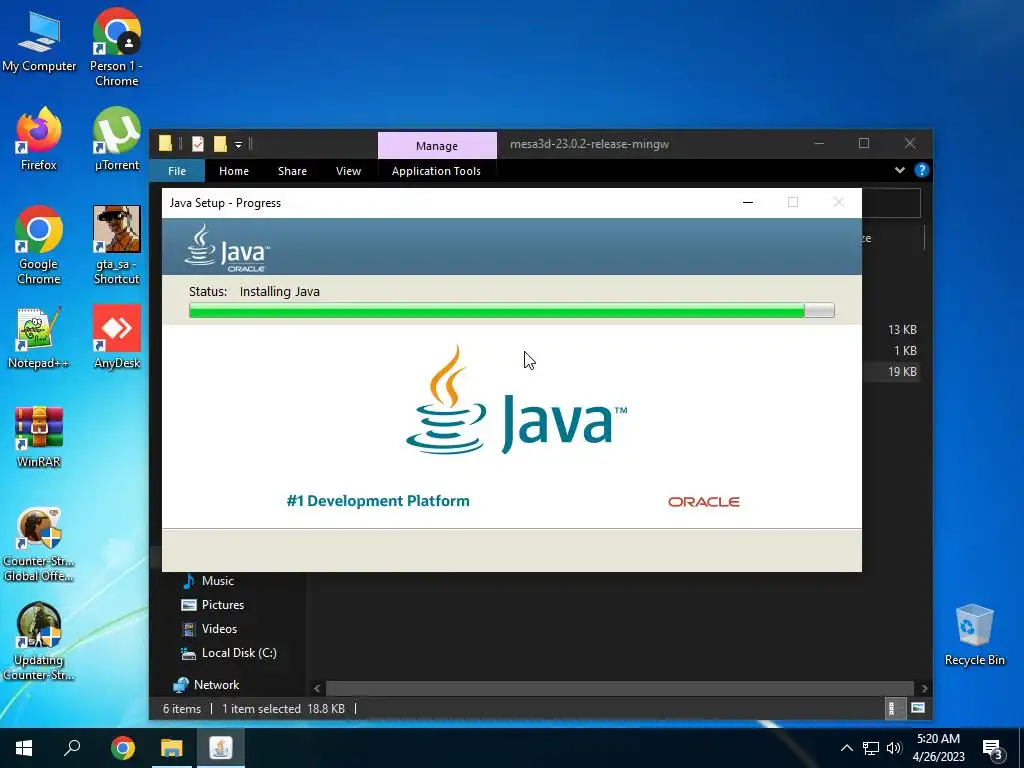Select Network in Explorer navigation pane
This screenshot has width=1024, height=768.
(206, 685)
